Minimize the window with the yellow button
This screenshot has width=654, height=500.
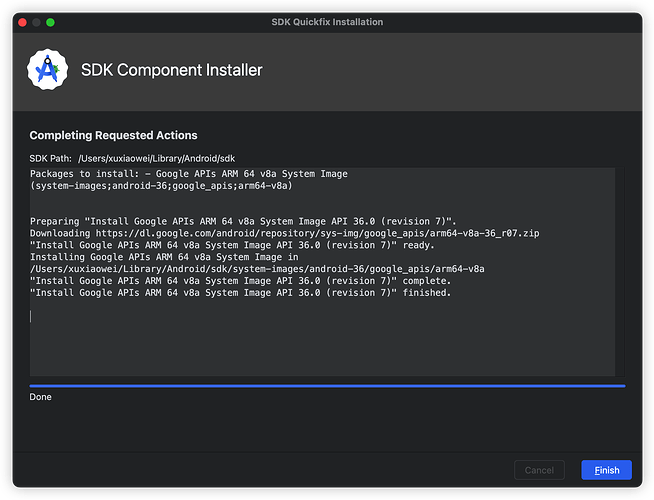[x=36, y=22]
